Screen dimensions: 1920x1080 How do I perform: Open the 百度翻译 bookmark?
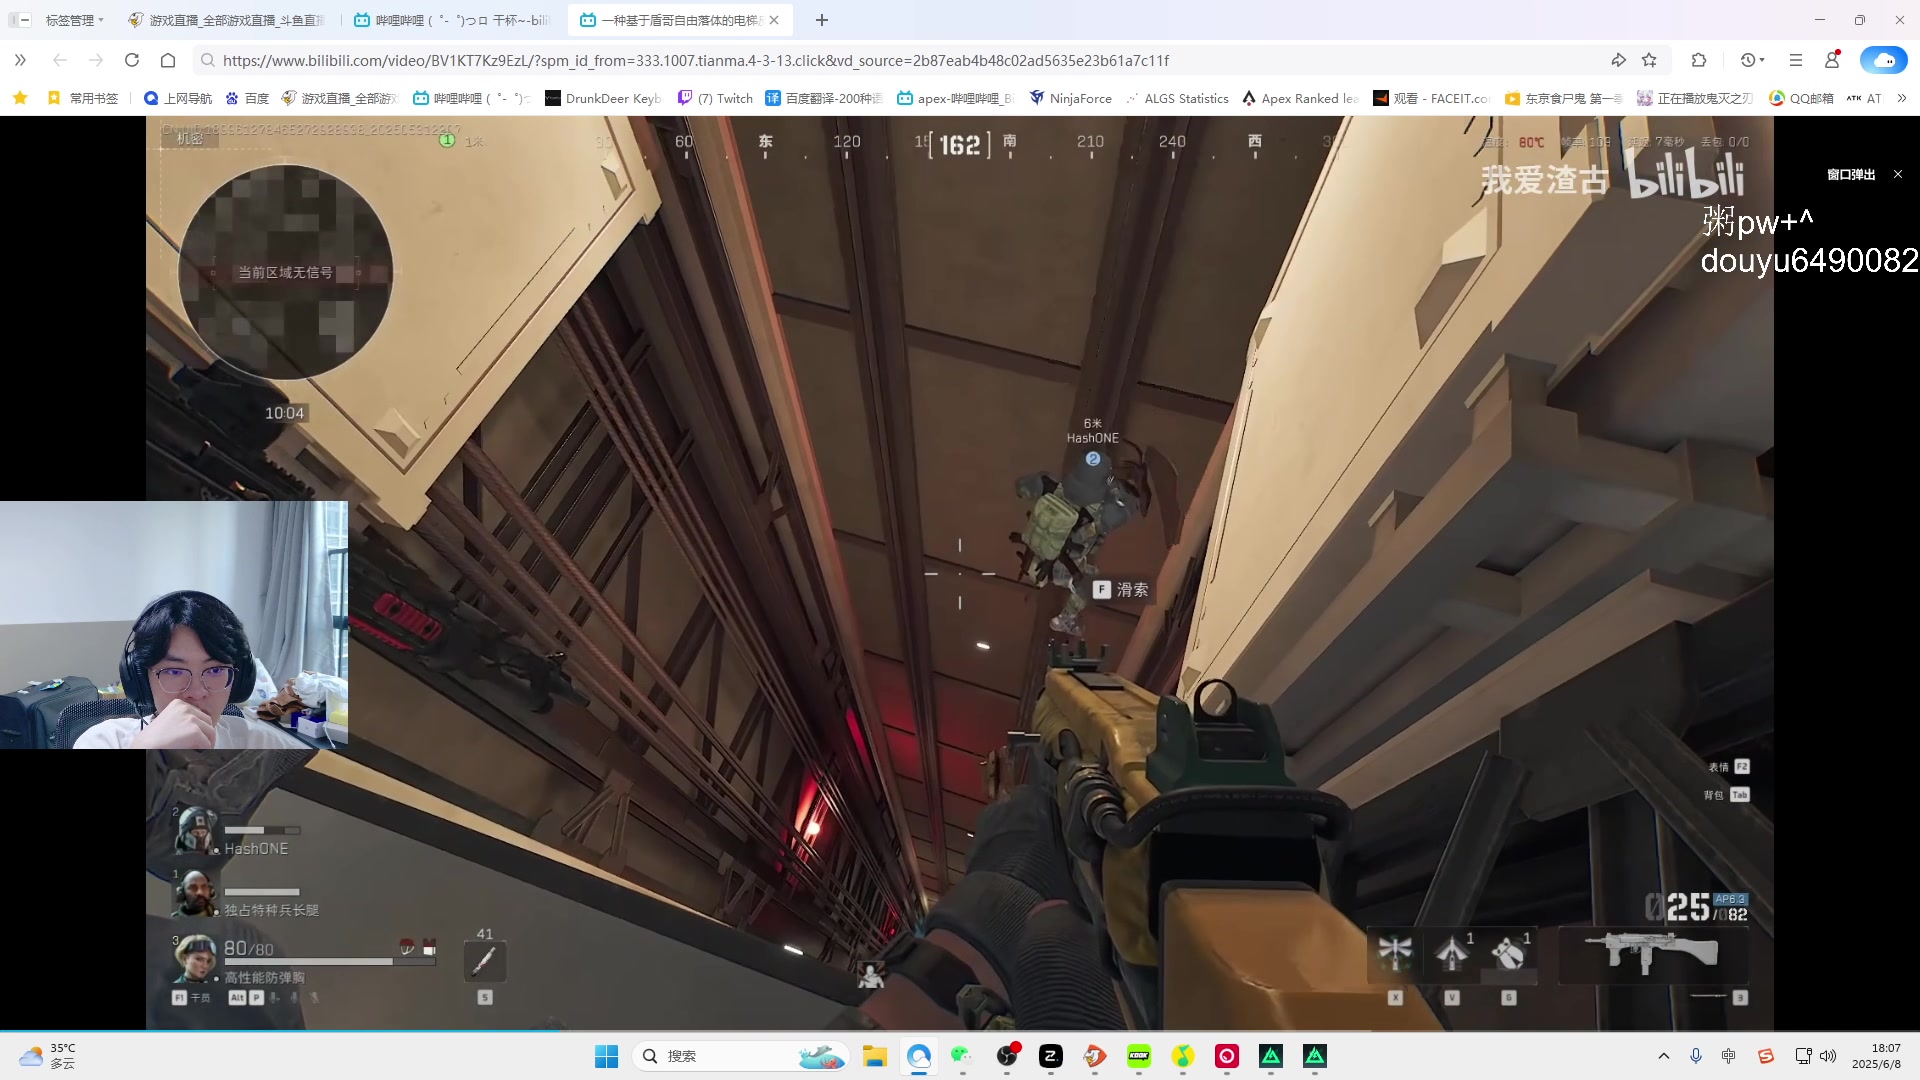point(824,98)
